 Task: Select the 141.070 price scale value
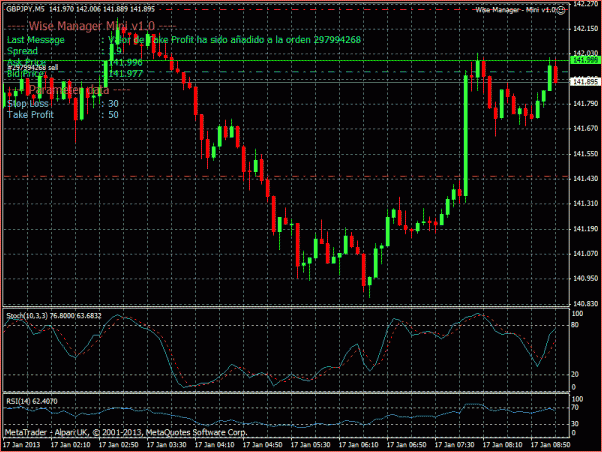(x=585, y=254)
